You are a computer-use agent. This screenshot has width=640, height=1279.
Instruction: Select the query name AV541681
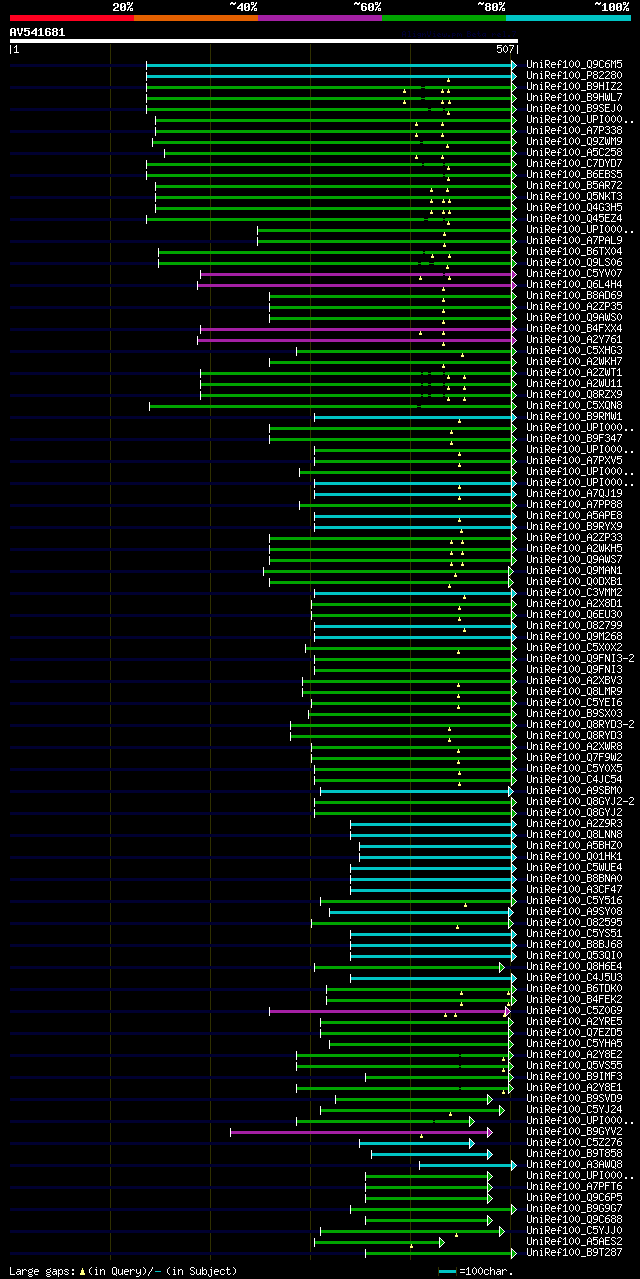click(x=37, y=32)
